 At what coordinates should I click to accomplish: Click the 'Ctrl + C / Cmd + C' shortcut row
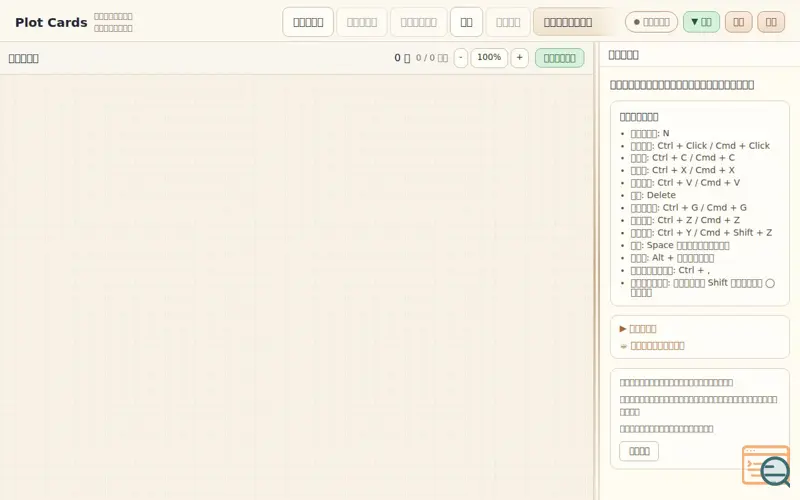683,158
